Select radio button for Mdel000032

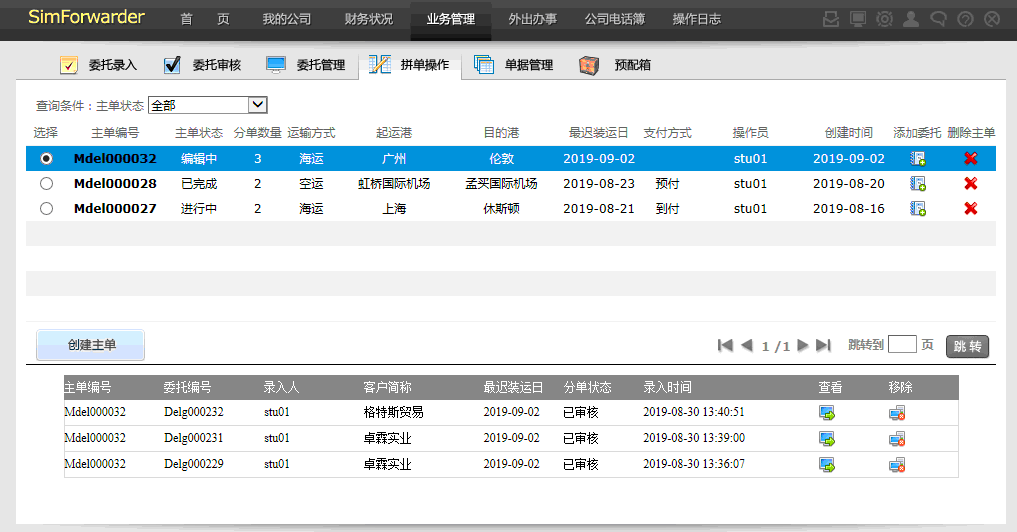46,159
